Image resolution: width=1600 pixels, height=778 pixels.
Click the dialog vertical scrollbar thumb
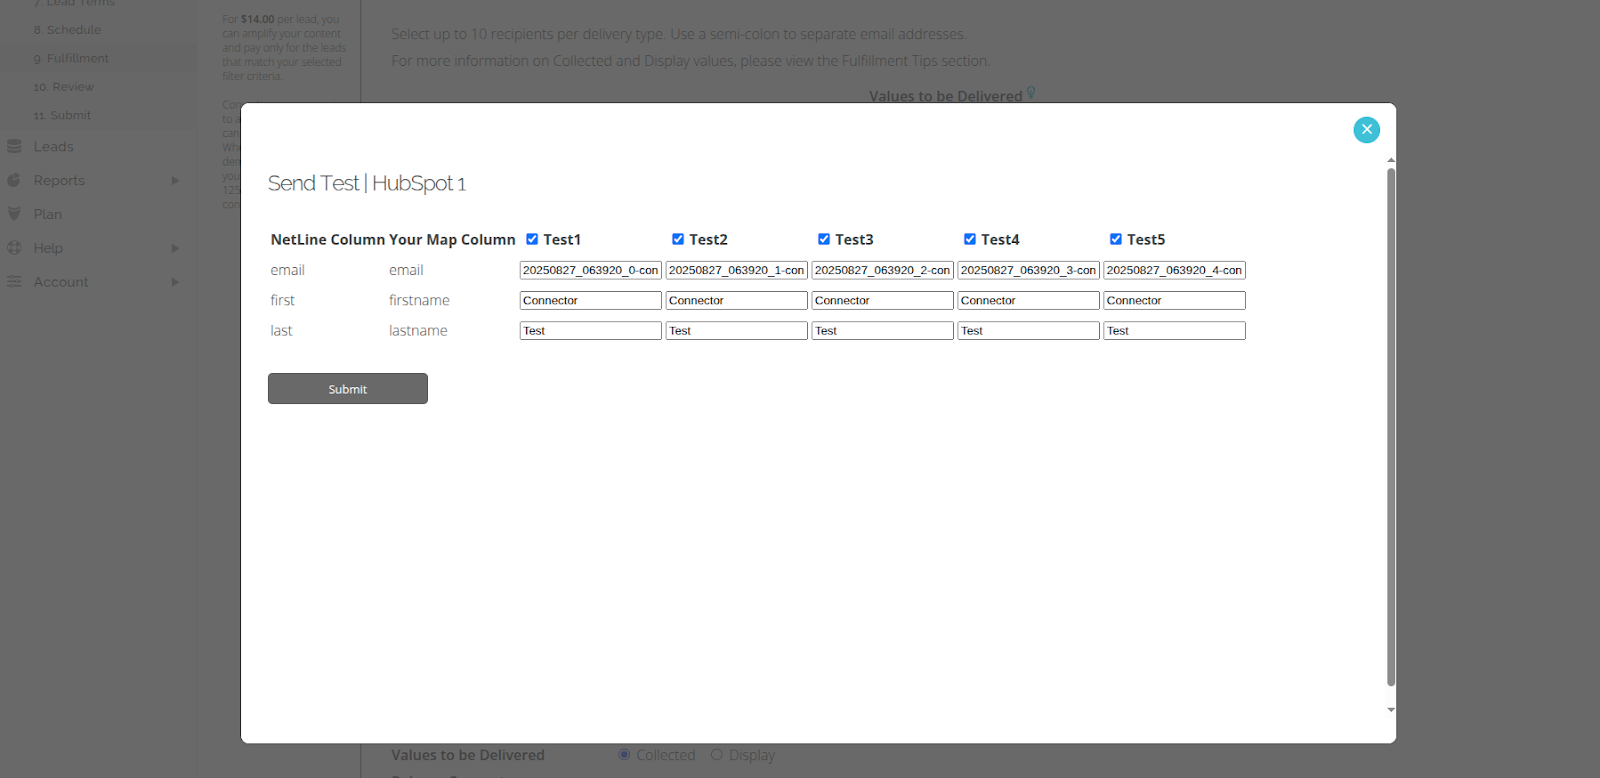(x=1391, y=427)
